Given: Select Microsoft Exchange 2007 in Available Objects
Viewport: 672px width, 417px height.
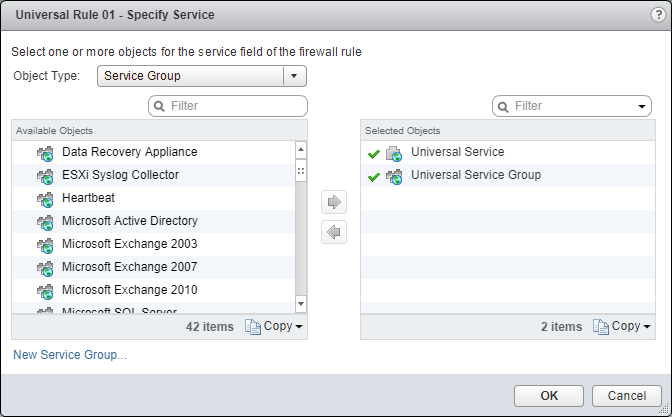Looking at the screenshot, I should tap(129, 267).
